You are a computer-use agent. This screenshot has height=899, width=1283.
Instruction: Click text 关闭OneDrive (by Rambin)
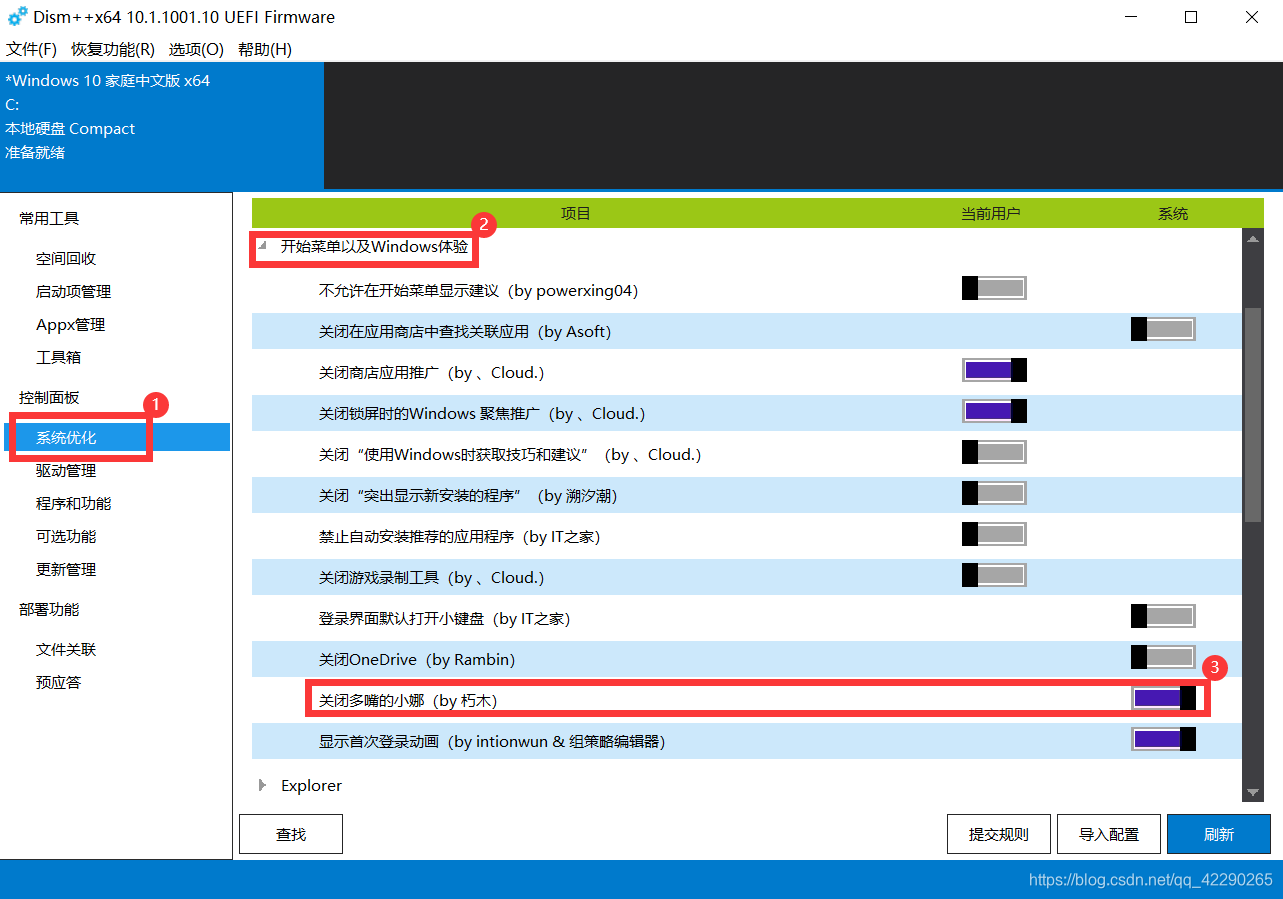click(x=417, y=659)
